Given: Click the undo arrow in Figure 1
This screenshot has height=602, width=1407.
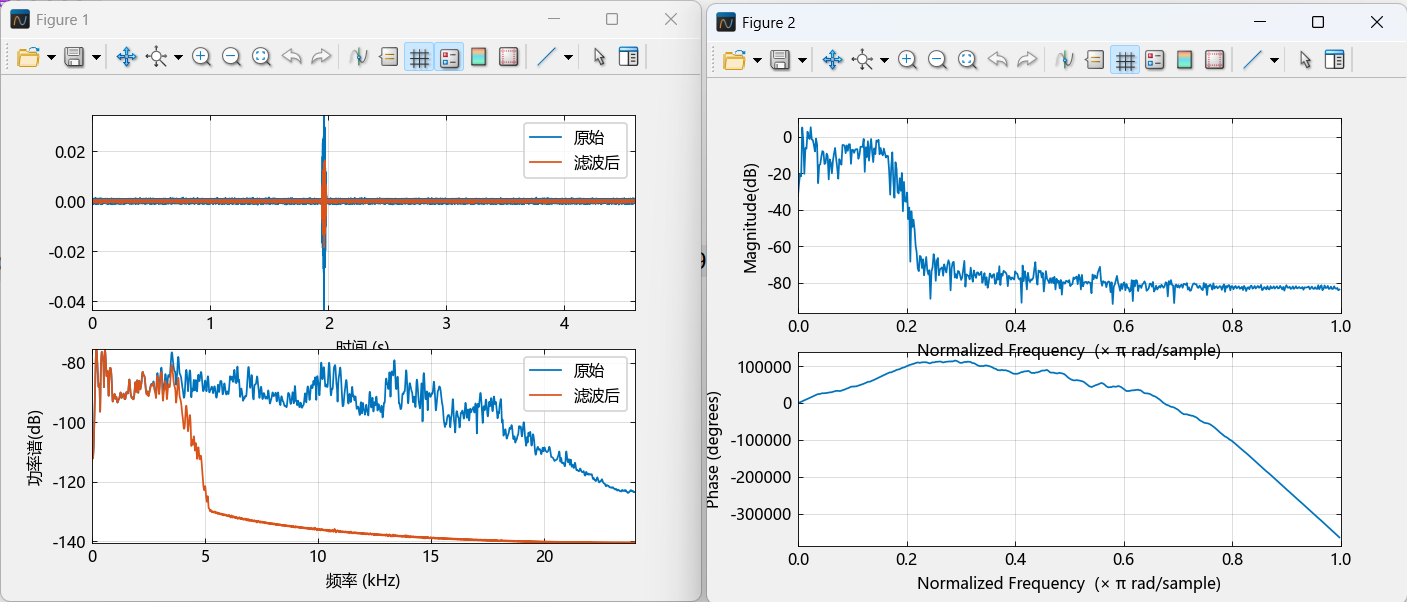Looking at the screenshot, I should (x=291, y=57).
